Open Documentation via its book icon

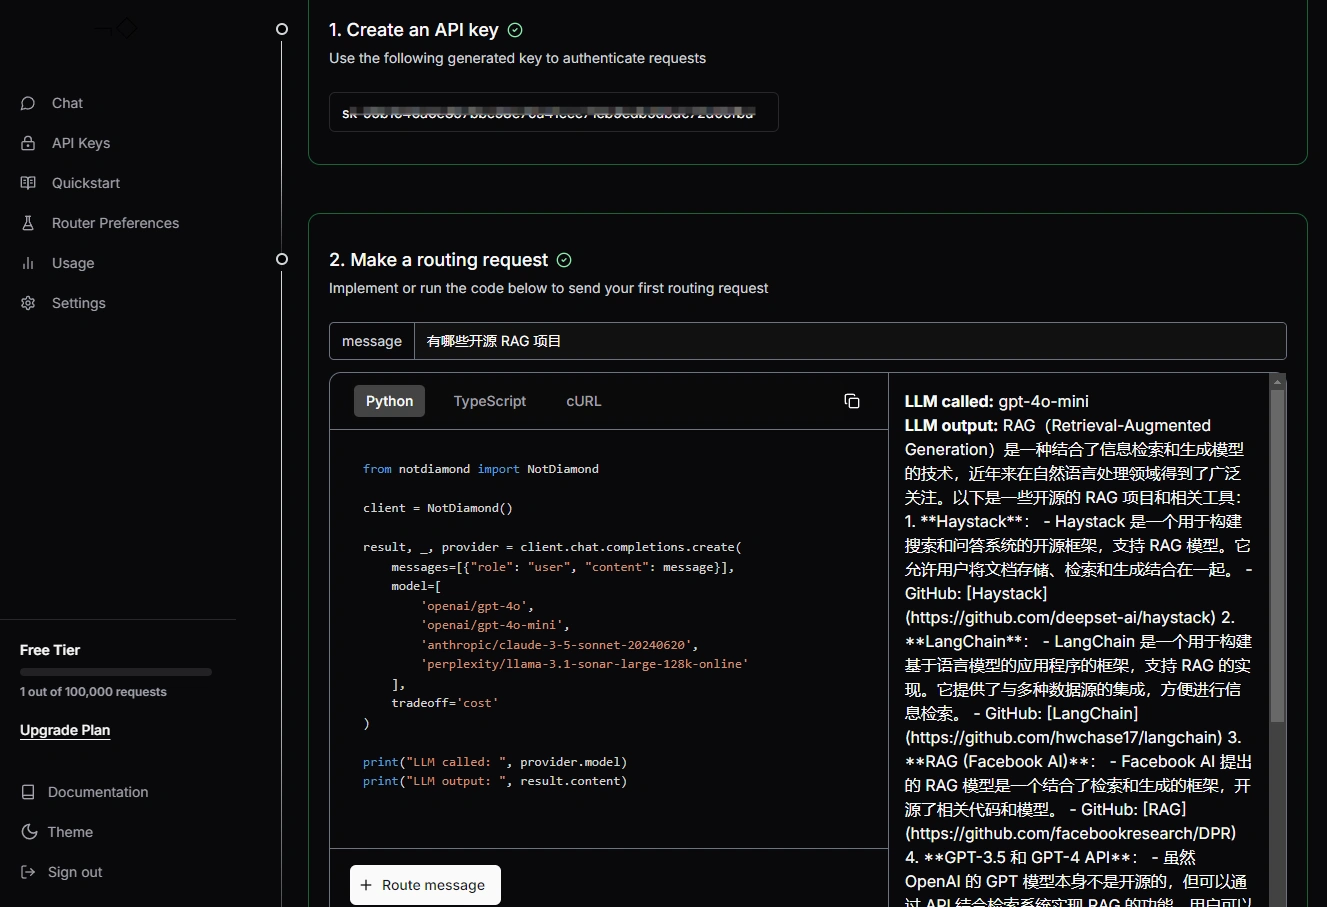click(x=28, y=792)
